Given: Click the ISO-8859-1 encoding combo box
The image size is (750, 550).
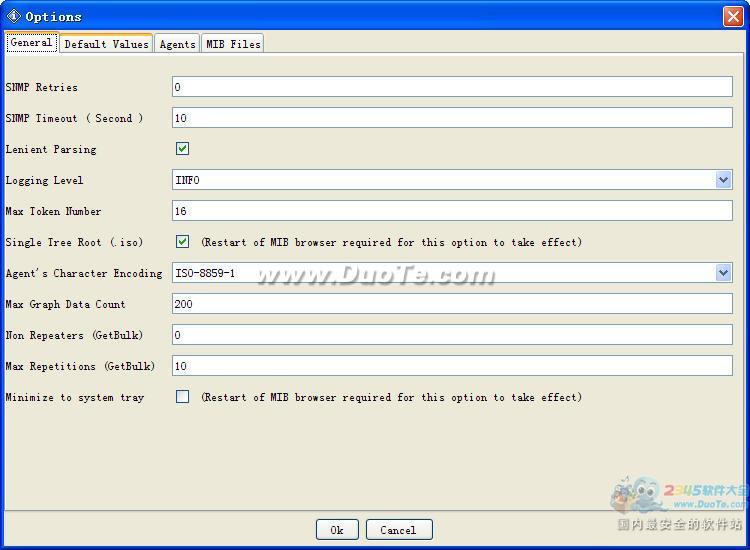Looking at the screenshot, I should coord(452,273).
